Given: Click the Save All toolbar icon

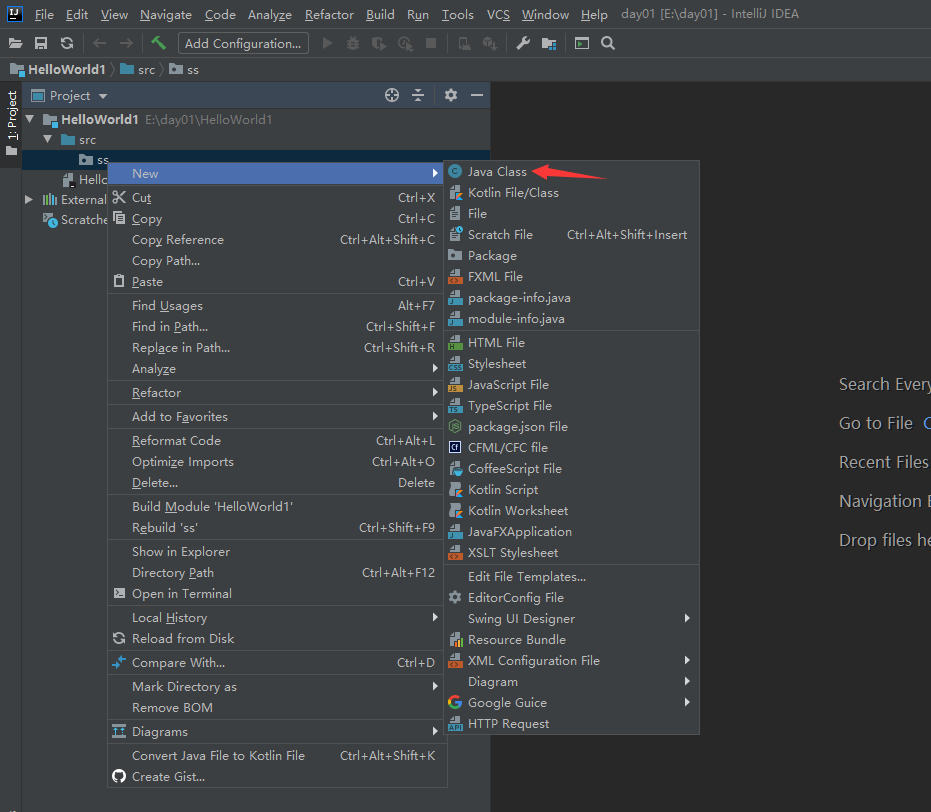Looking at the screenshot, I should click(41, 43).
